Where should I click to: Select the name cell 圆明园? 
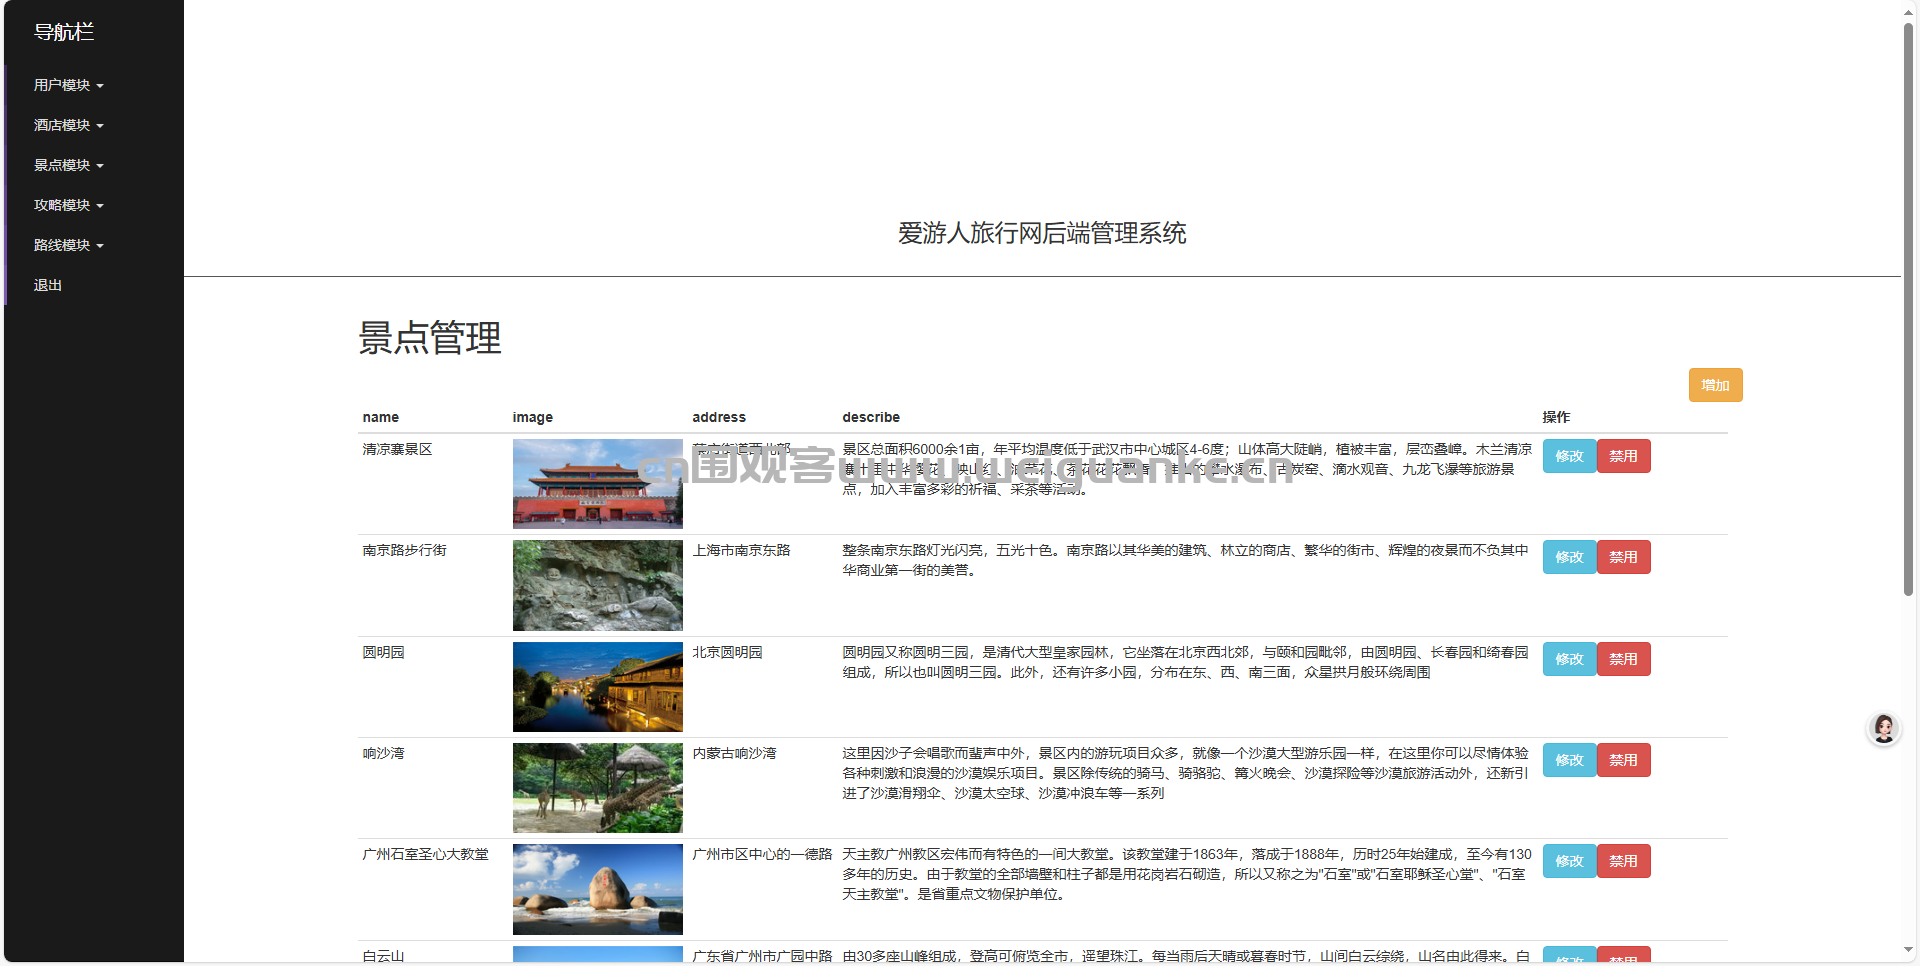[x=383, y=652]
